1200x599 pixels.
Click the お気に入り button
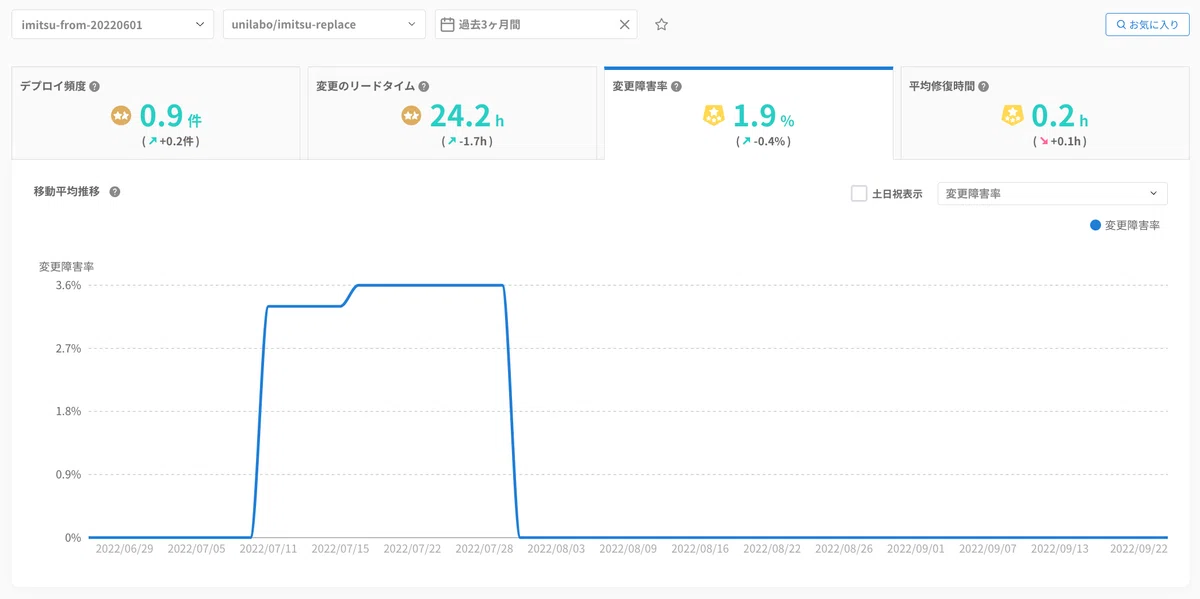(x=1147, y=24)
